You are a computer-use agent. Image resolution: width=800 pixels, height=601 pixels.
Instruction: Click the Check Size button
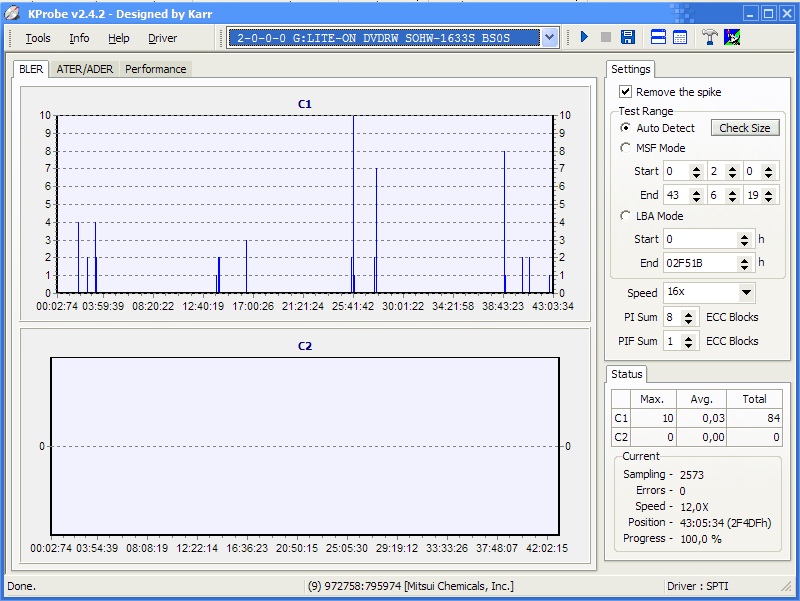click(x=743, y=128)
